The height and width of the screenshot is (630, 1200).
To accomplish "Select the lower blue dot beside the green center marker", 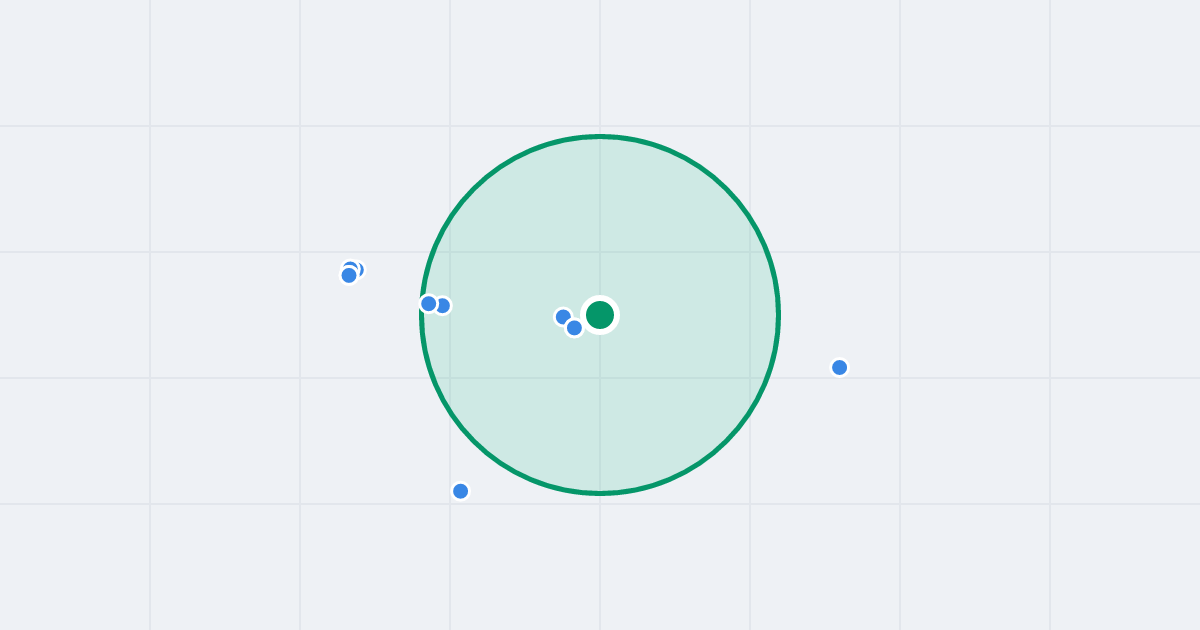I will pos(574,328).
